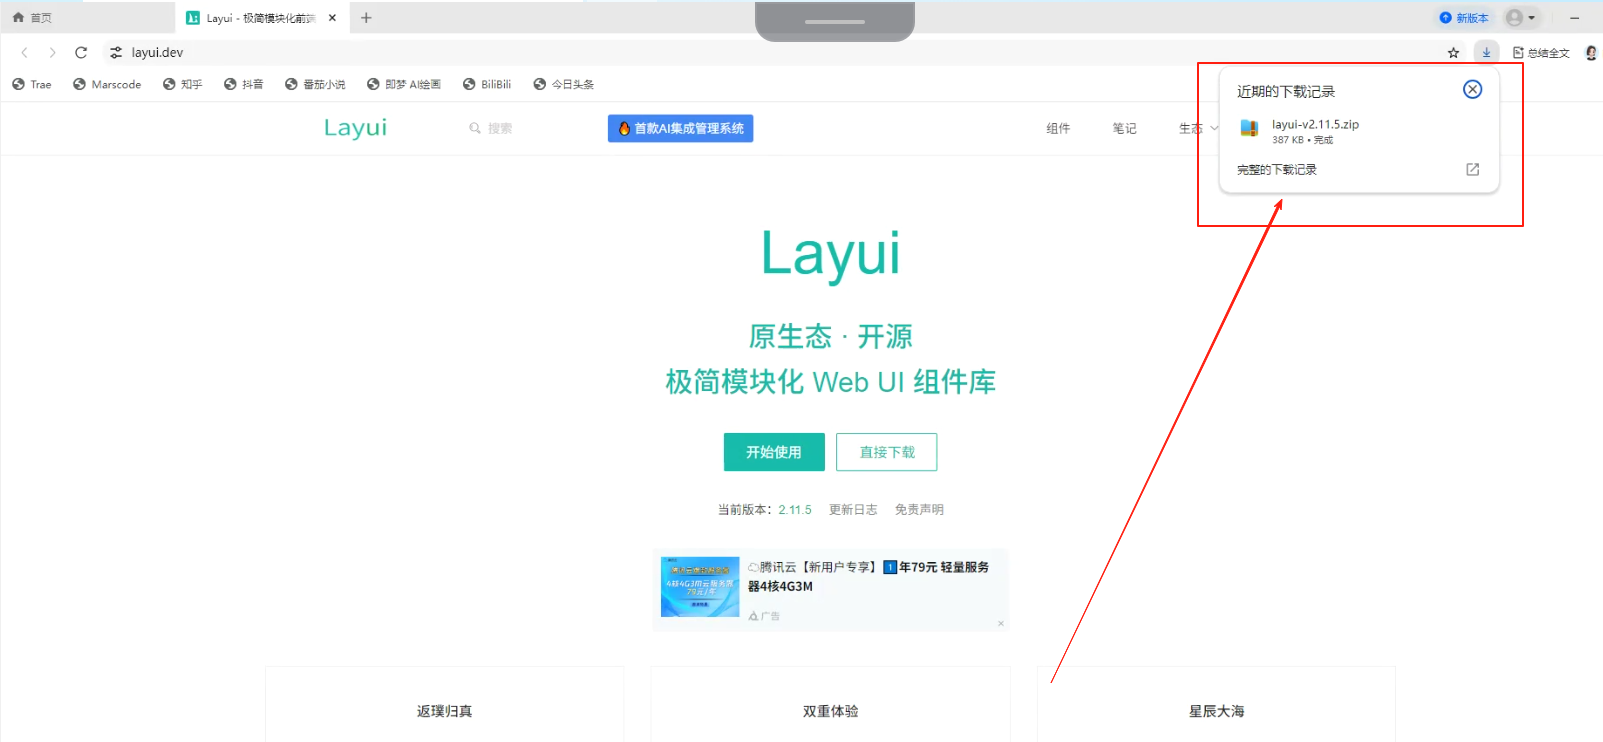The height and width of the screenshot is (742, 1603).
Task: Click 星辰大海 card
Action: (x=1216, y=705)
